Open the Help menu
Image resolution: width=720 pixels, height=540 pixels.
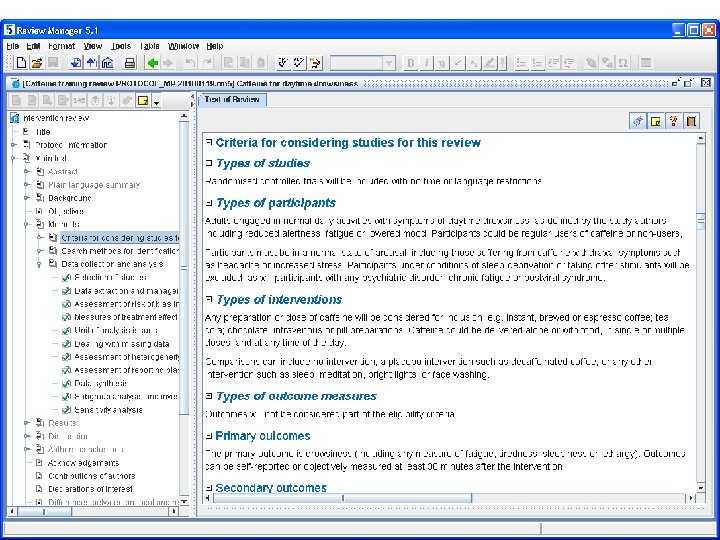click(214, 46)
